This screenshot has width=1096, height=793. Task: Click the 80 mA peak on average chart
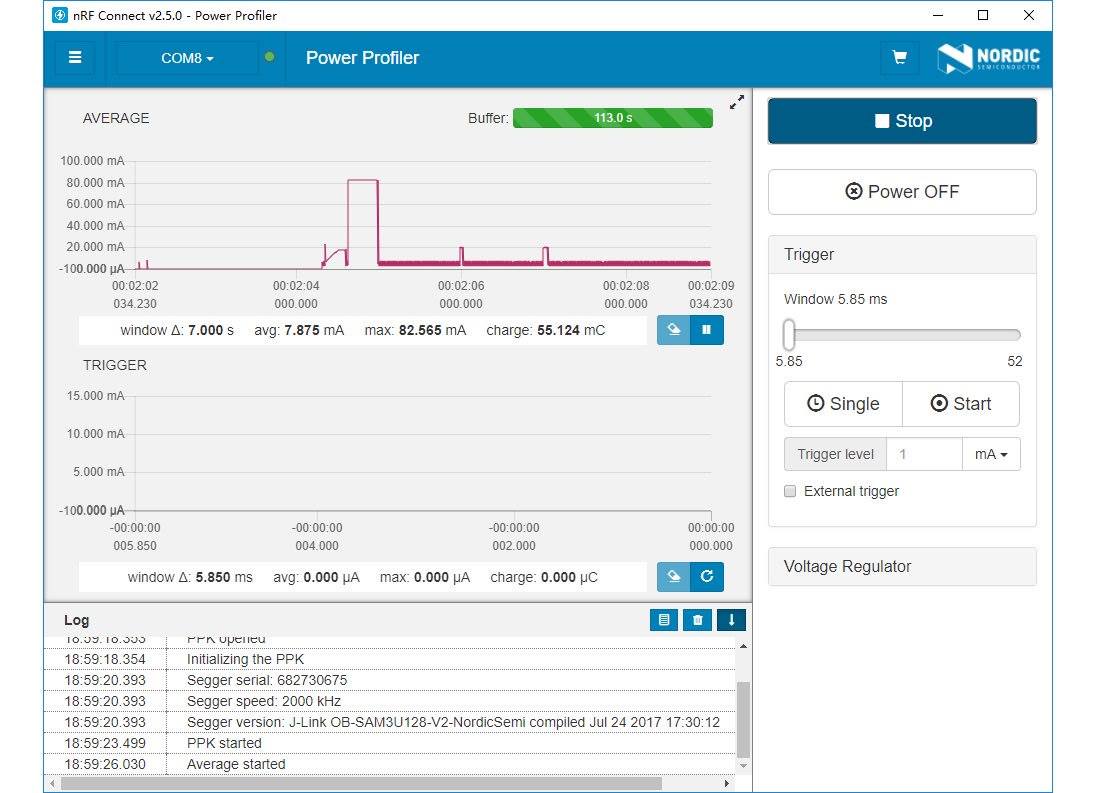(363, 180)
